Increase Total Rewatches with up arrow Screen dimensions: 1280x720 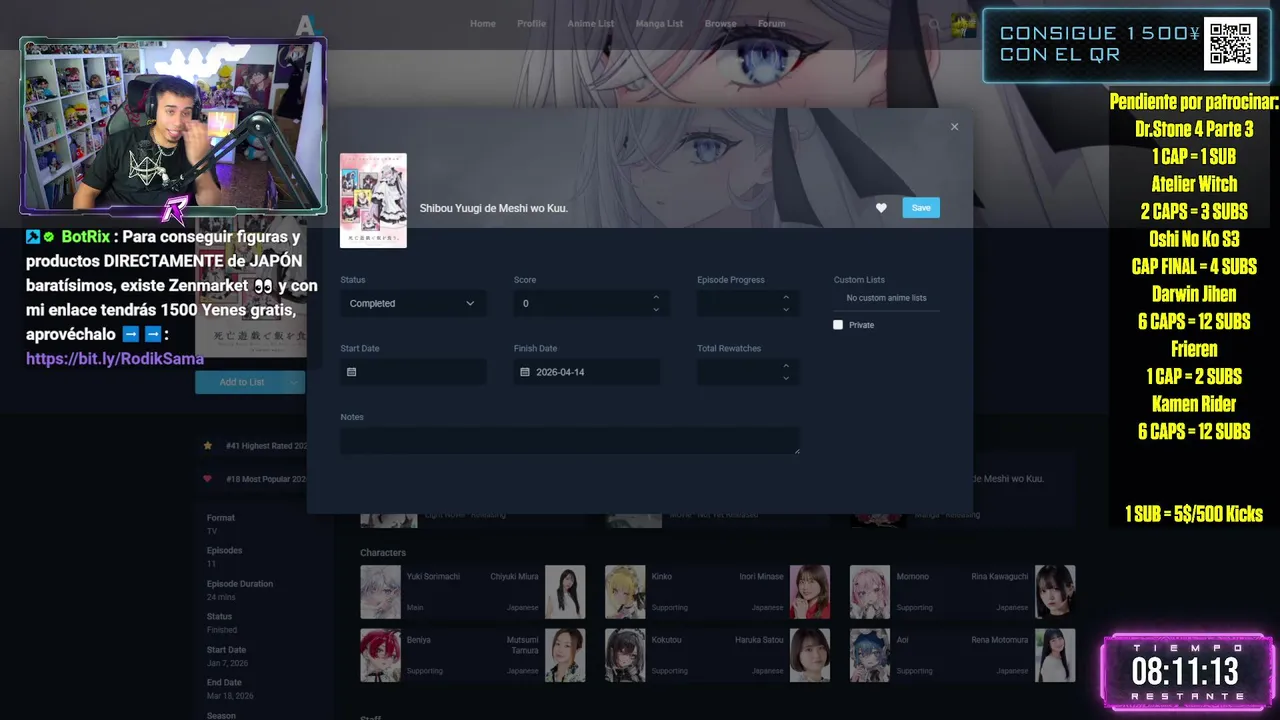(x=786, y=366)
